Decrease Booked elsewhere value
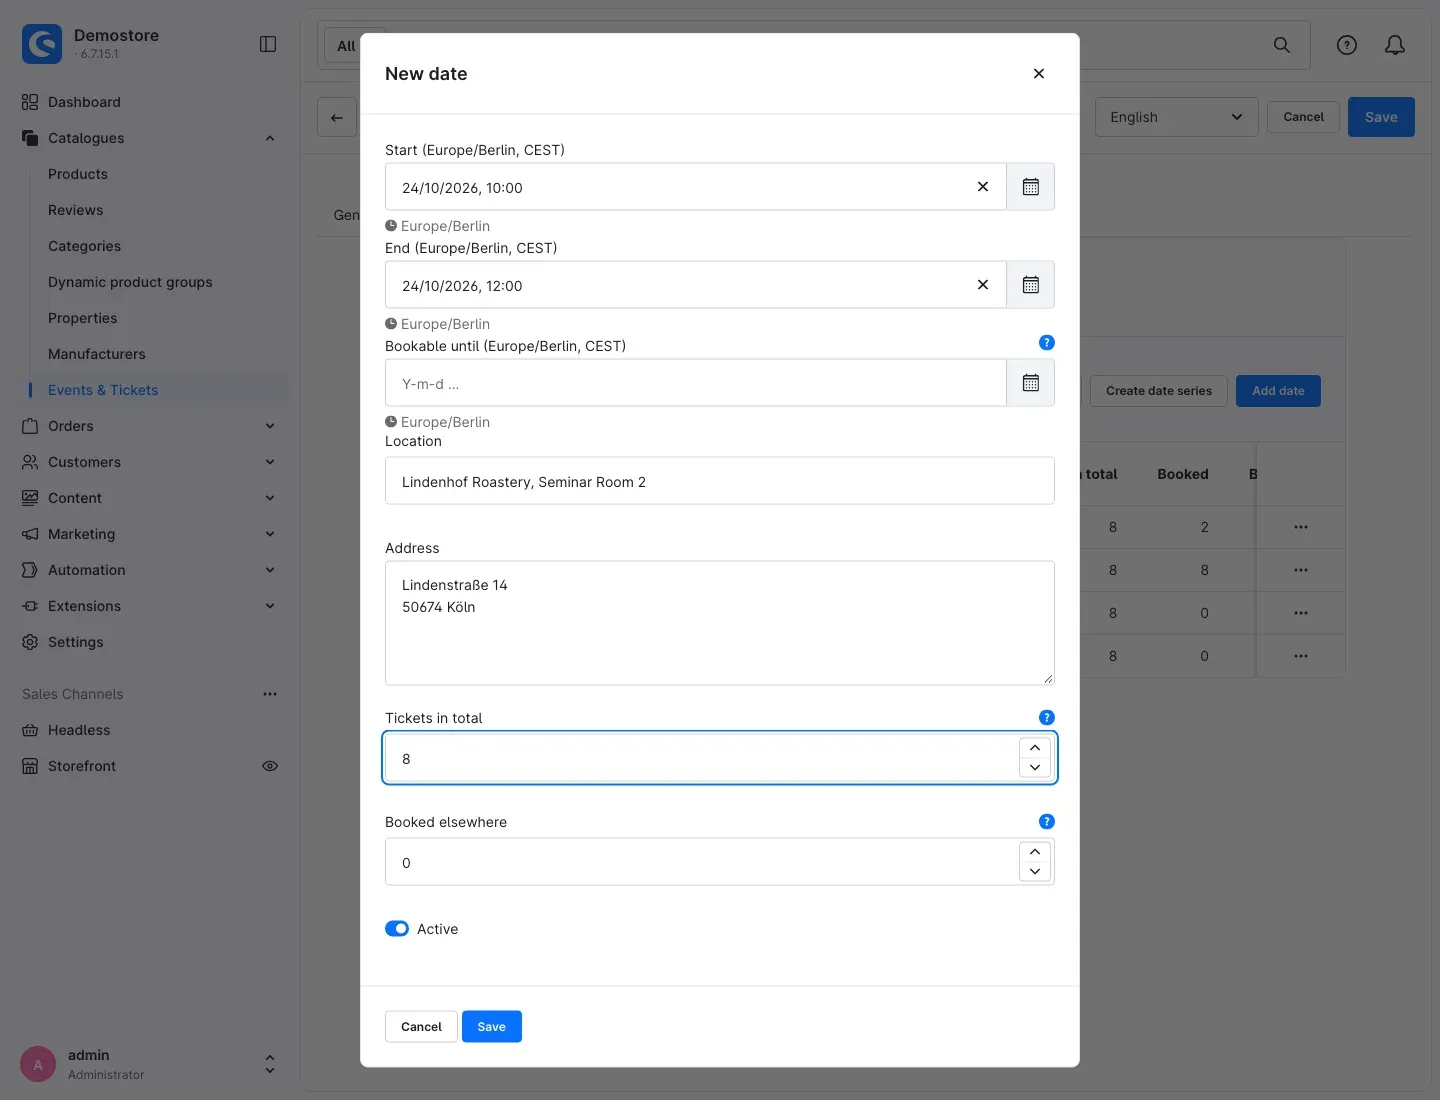Screen dimensions: 1440x1100 tap(1035, 872)
